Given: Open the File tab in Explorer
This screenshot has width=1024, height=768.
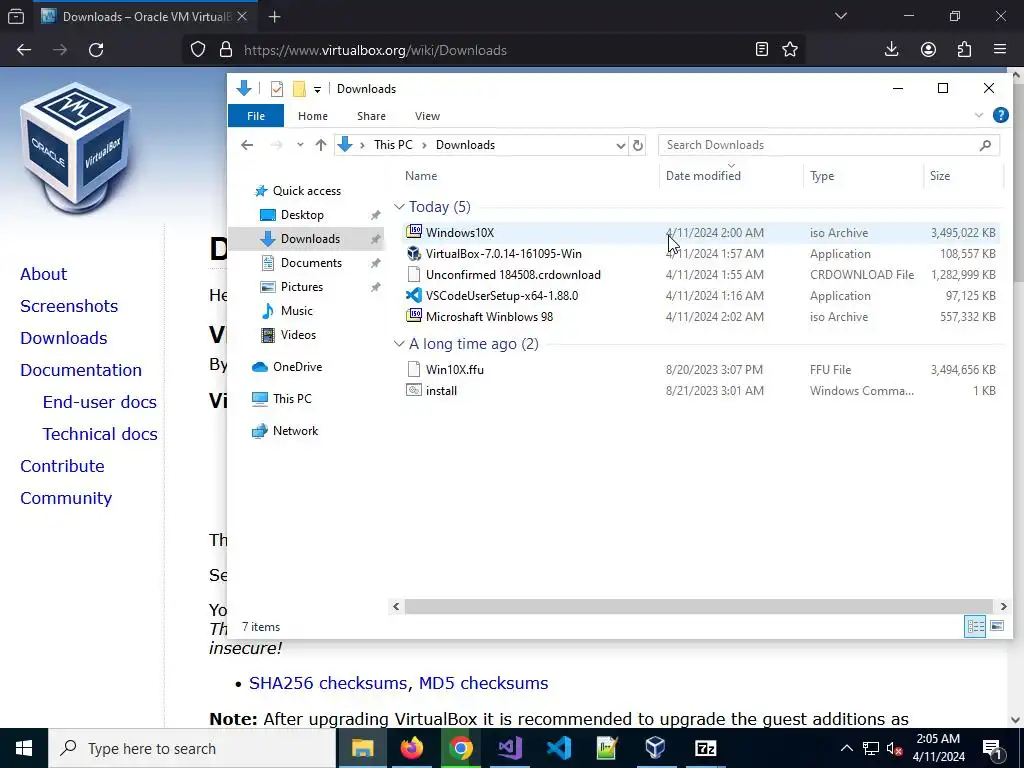Looking at the screenshot, I should (256, 116).
